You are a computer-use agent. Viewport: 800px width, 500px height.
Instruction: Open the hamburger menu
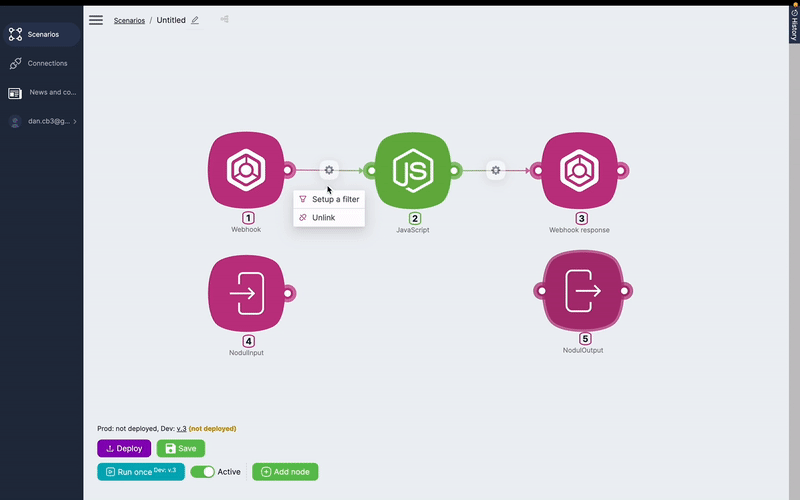coord(96,20)
